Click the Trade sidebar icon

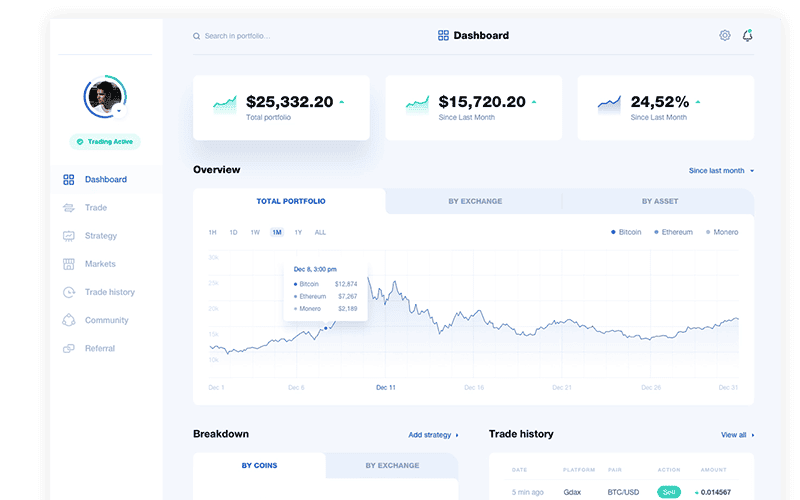coord(68,208)
